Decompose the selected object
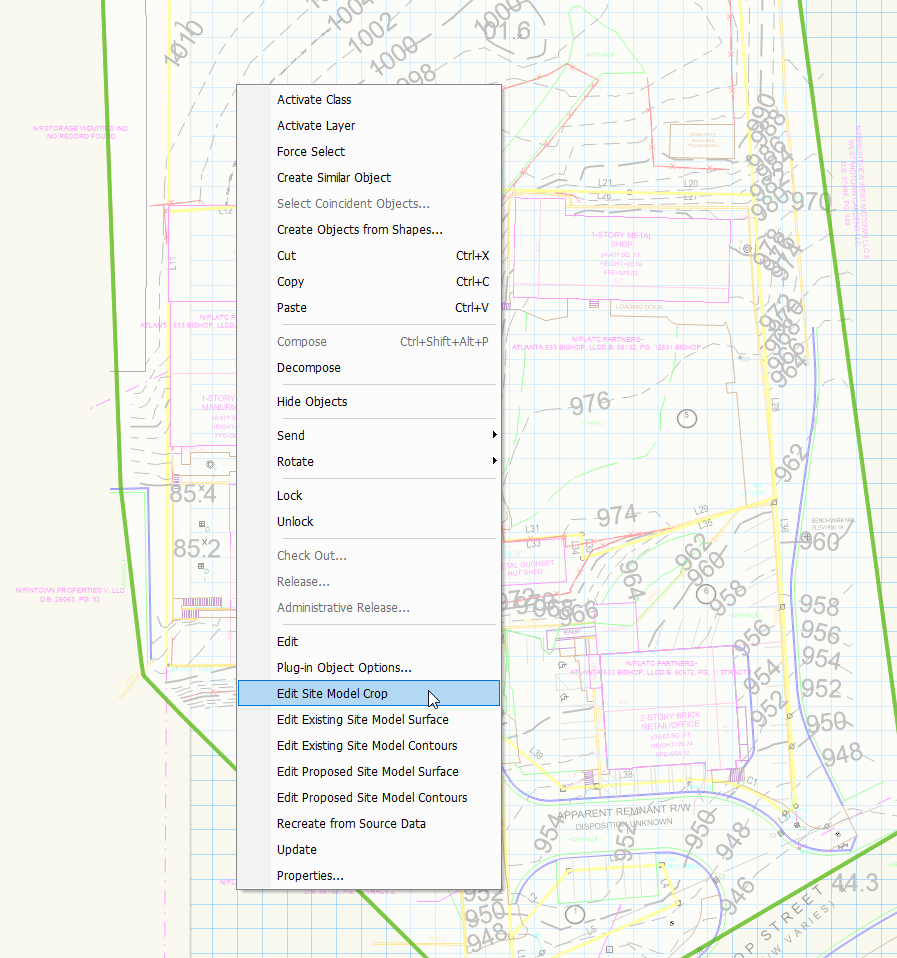Screen dimensions: 897x958 309,368
